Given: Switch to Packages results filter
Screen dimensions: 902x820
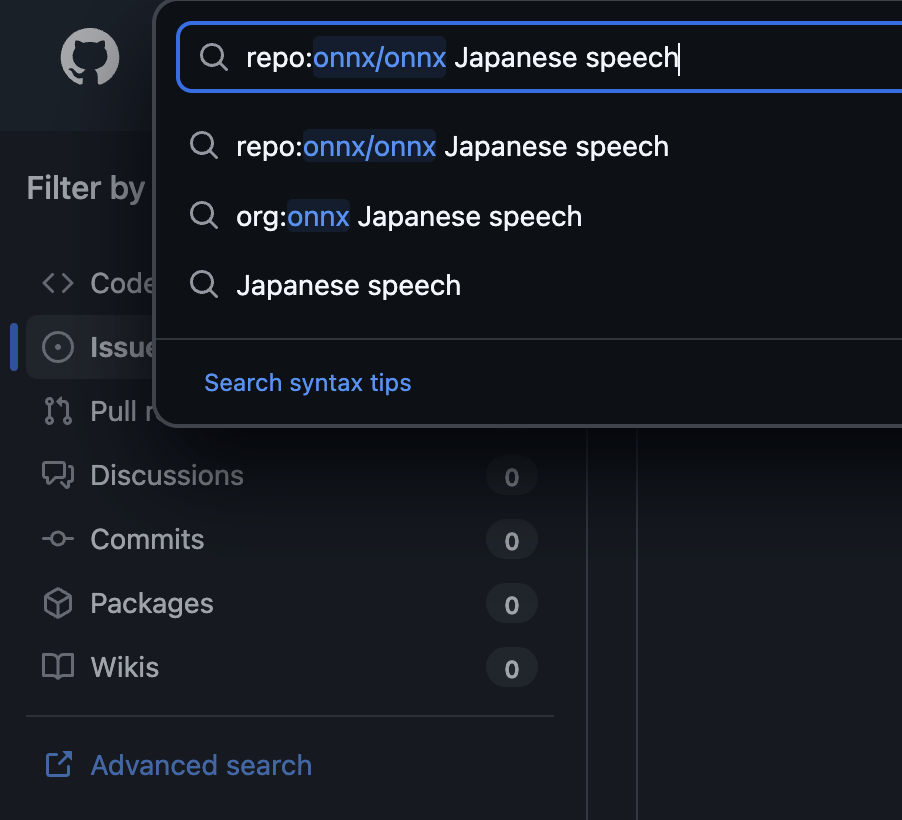Looking at the screenshot, I should click(152, 603).
